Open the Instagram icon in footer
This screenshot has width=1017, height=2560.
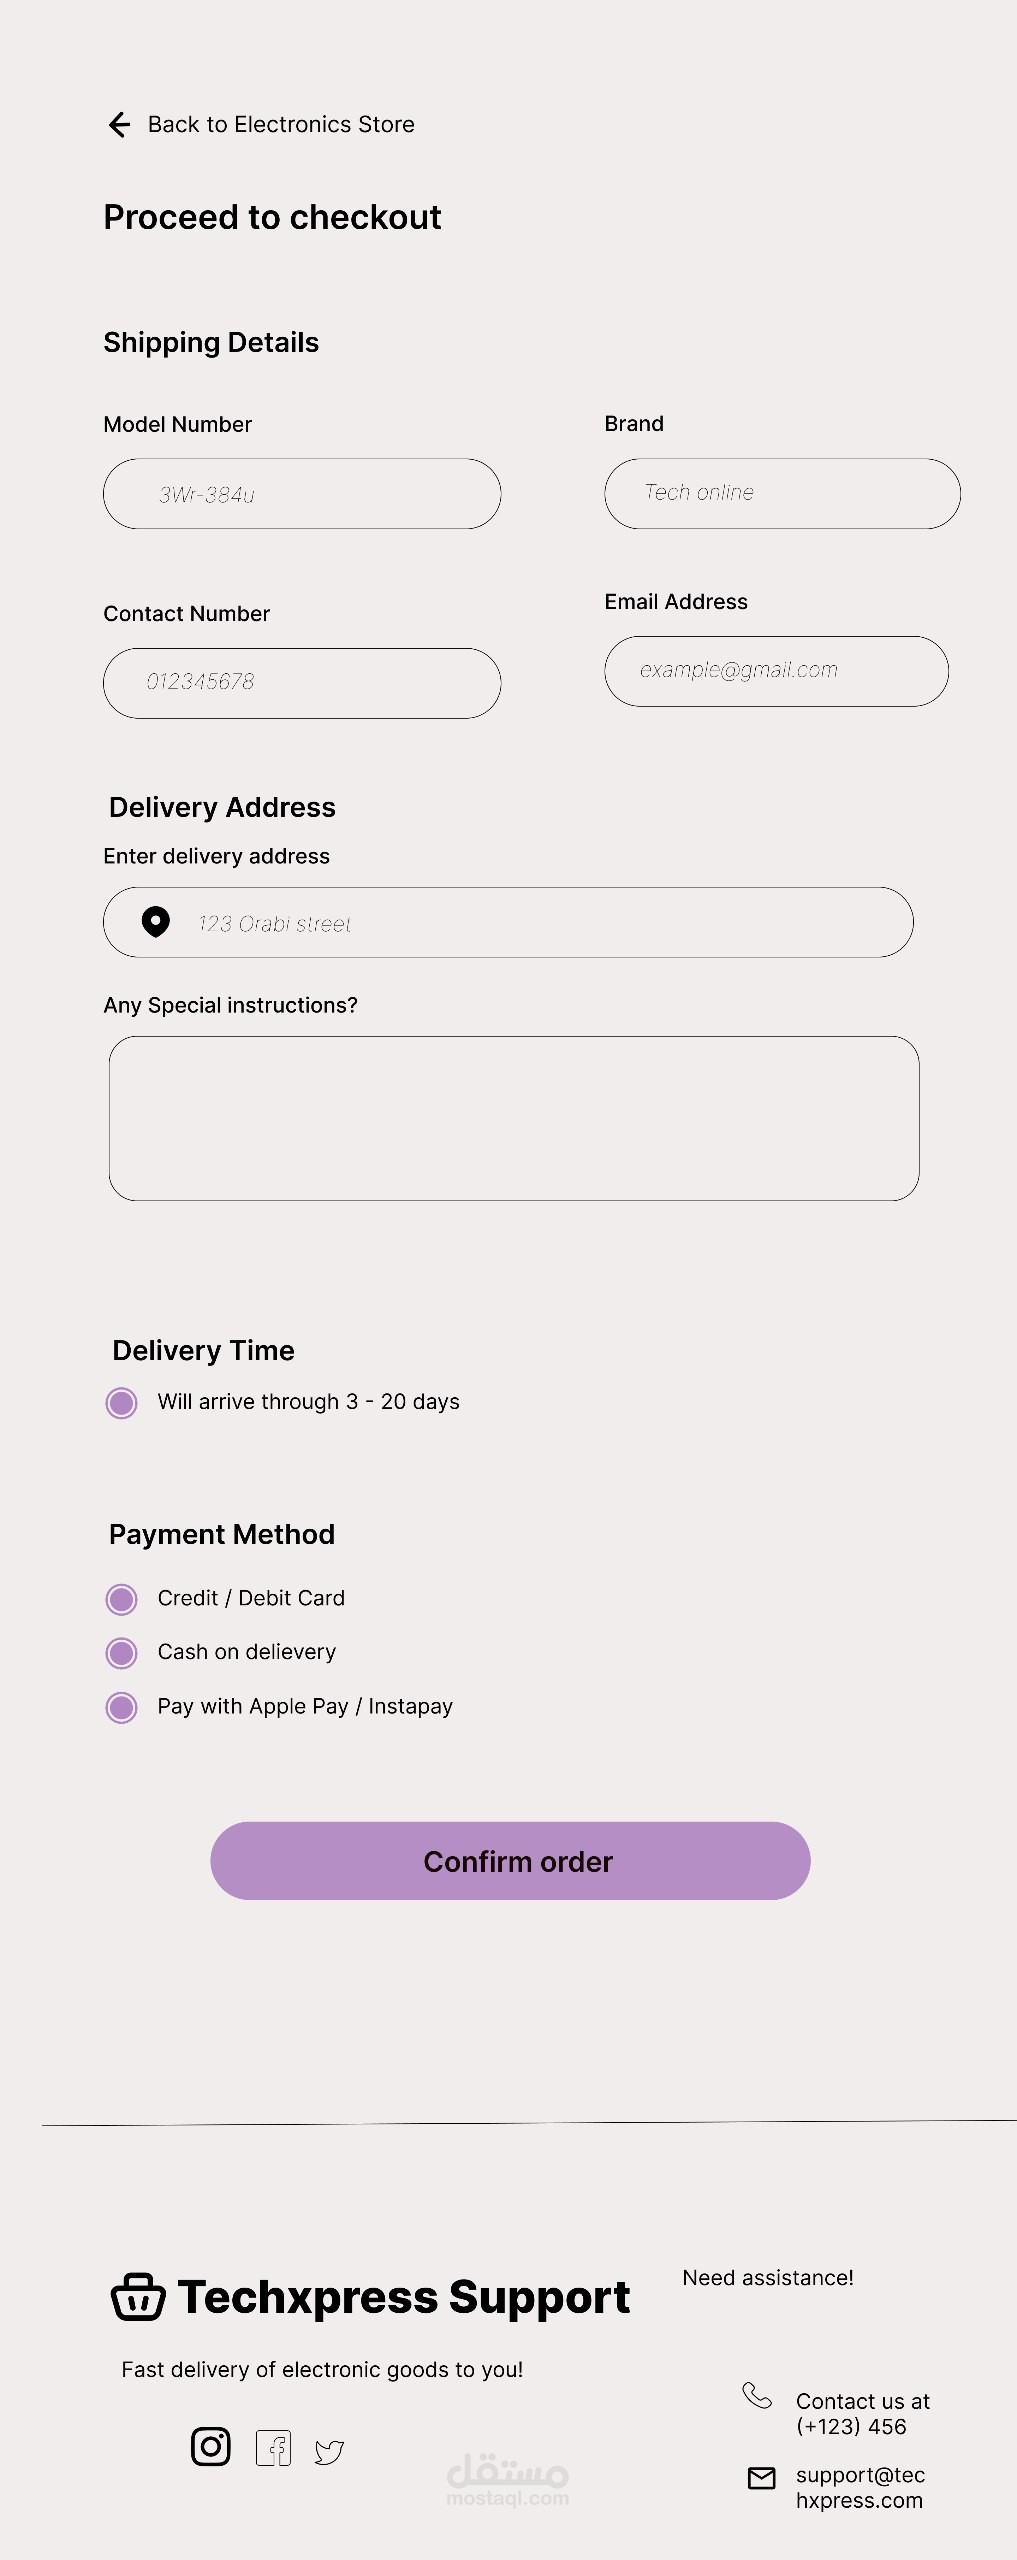tap(210, 2446)
